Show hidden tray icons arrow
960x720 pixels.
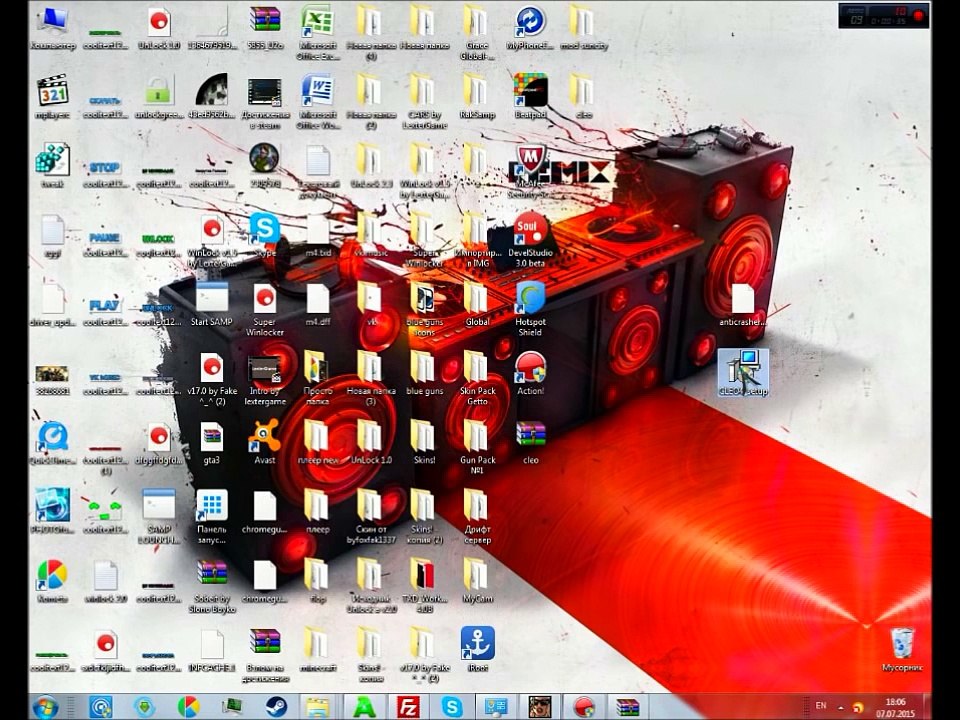841,707
